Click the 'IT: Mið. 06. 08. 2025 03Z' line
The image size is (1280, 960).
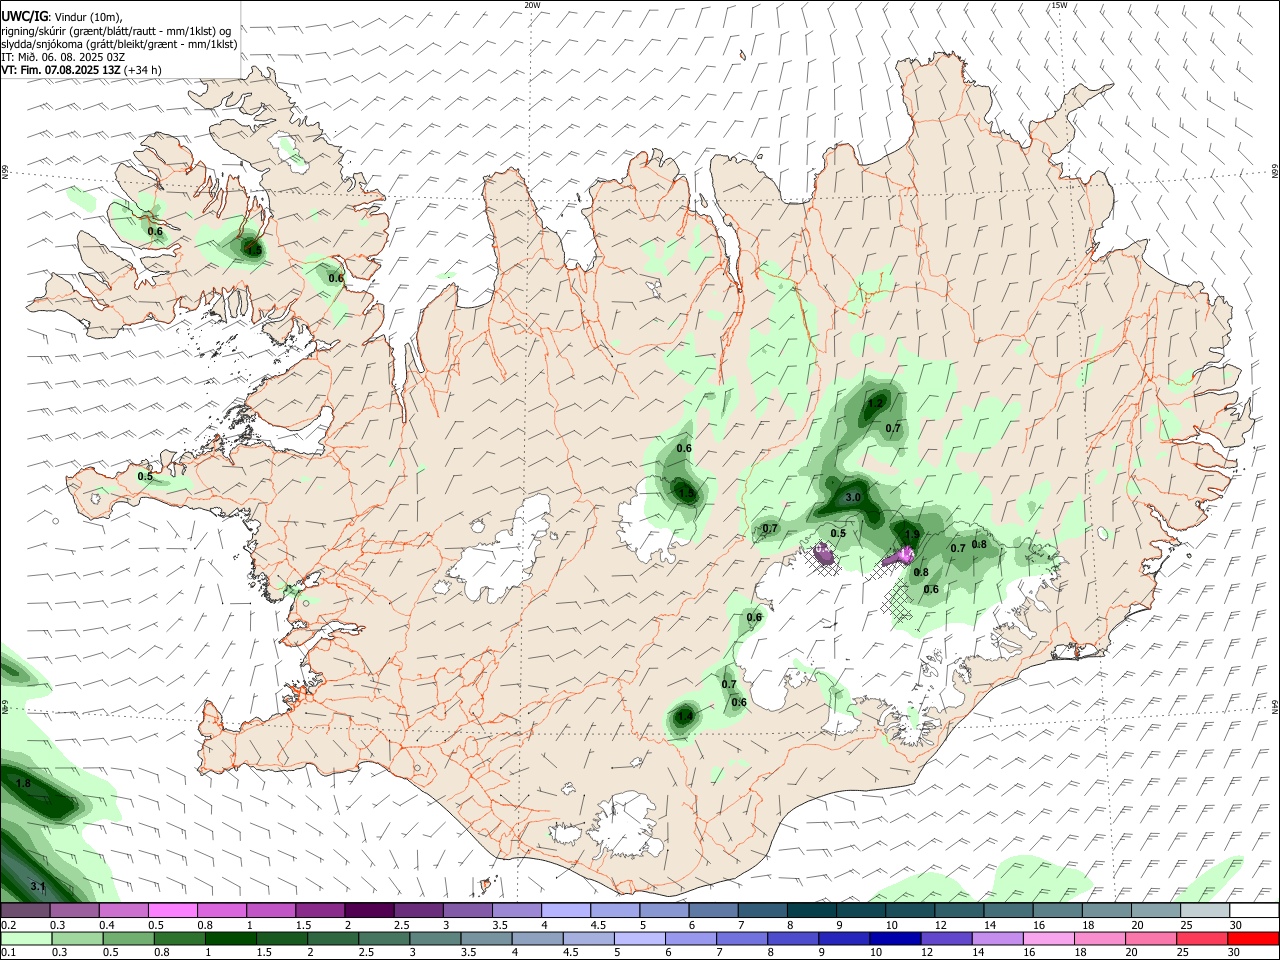63,57
